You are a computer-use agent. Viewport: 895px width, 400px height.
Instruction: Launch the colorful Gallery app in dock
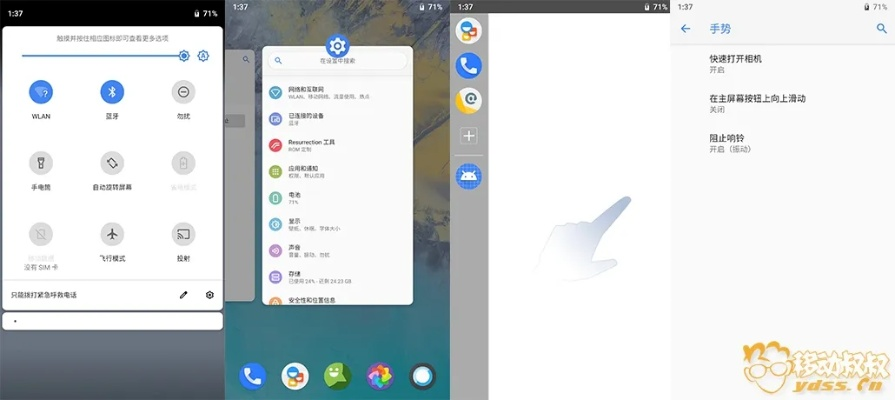pos(380,377)
